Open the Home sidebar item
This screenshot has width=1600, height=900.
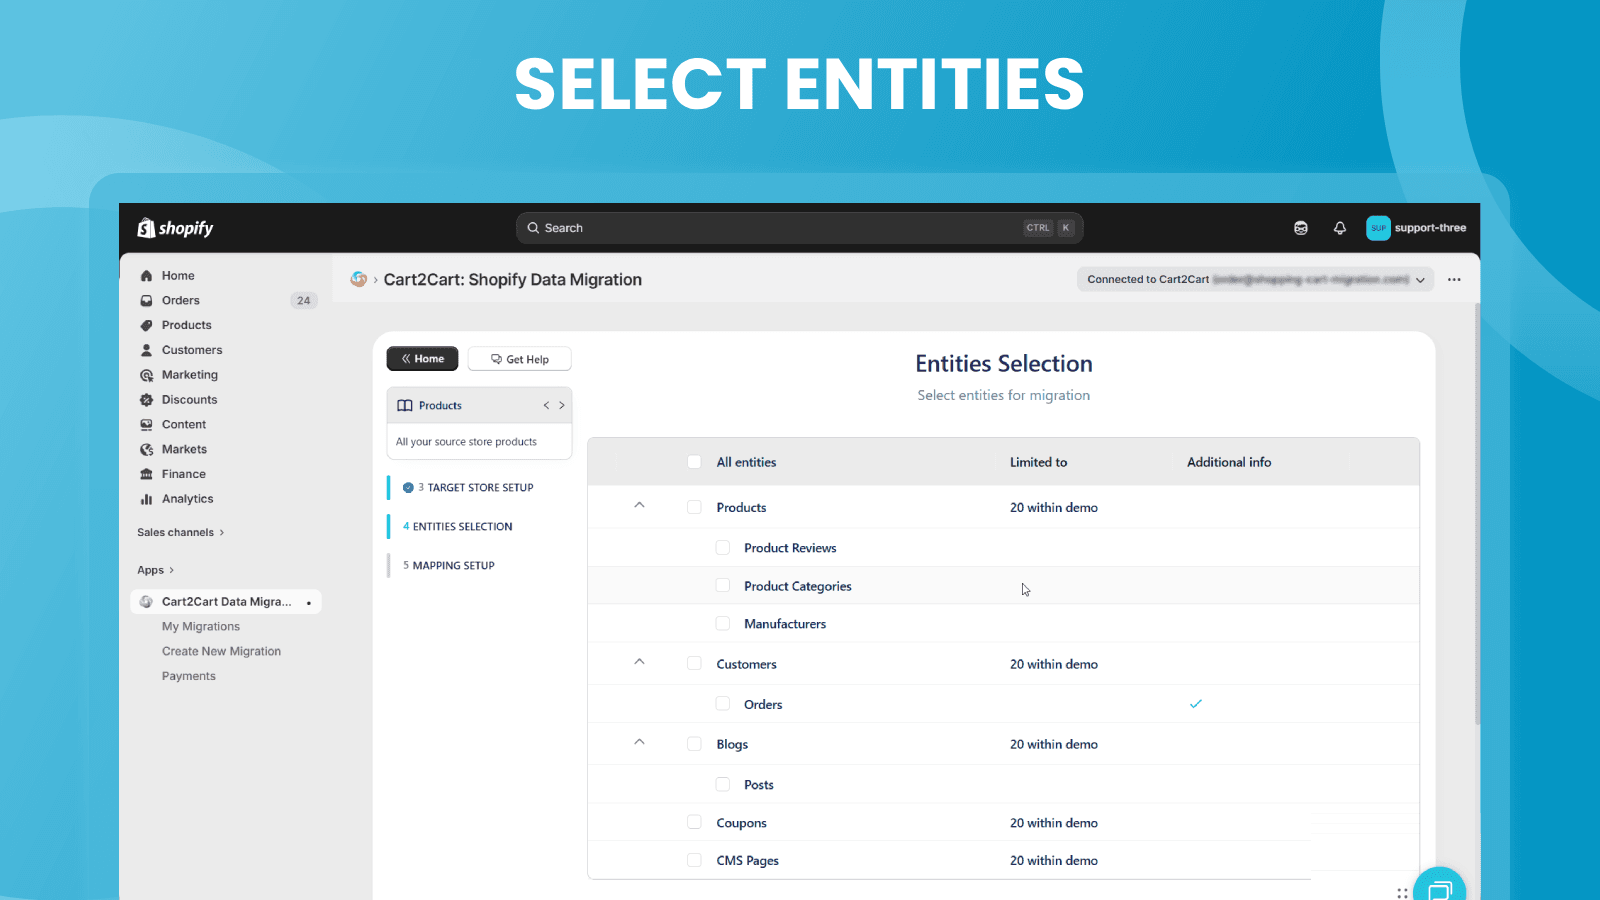click(178, 275)
